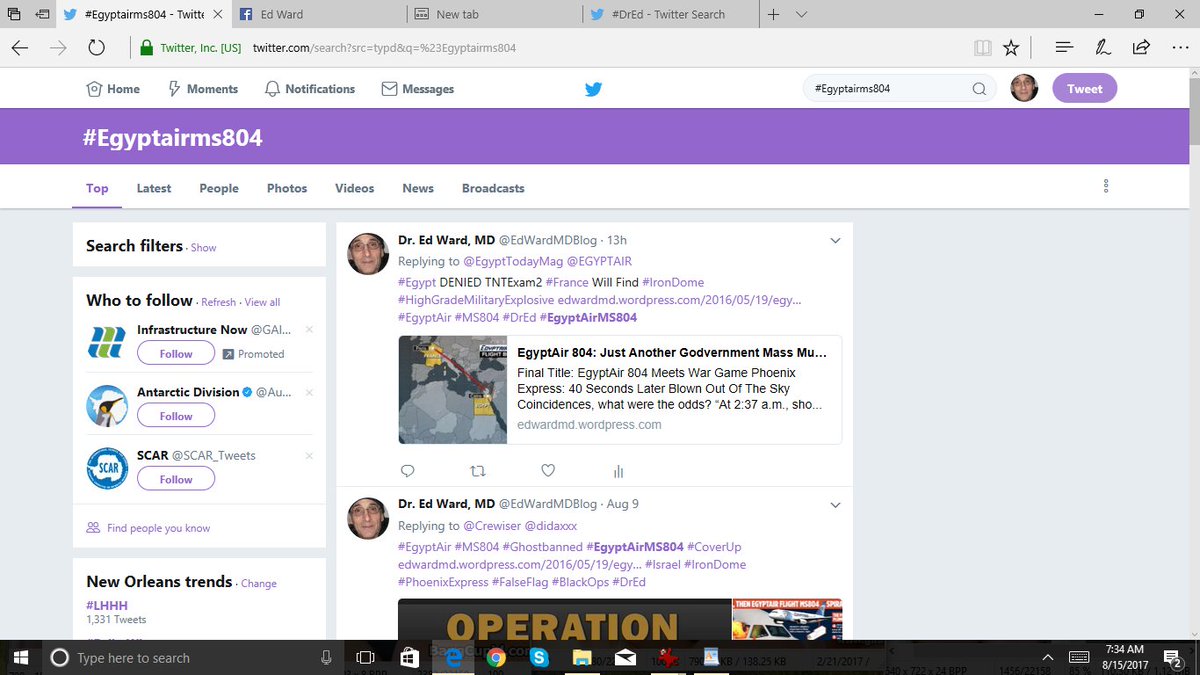Expand dropdown chevron on the Aug 9 tweet

pos(836,504)
